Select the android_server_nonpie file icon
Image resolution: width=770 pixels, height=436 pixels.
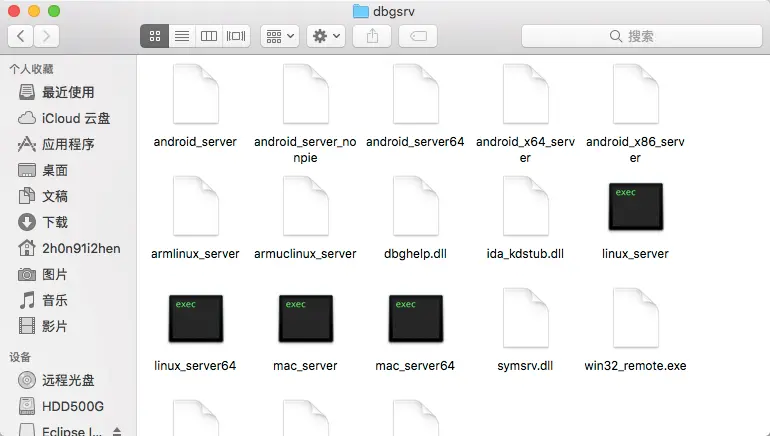click(x=305, y=94)
